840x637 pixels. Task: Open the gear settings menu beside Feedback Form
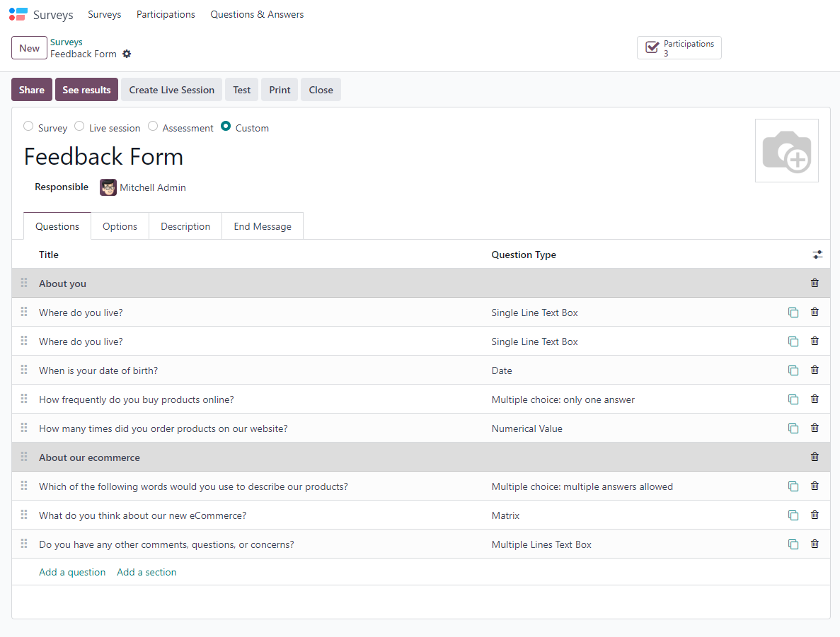127,54
